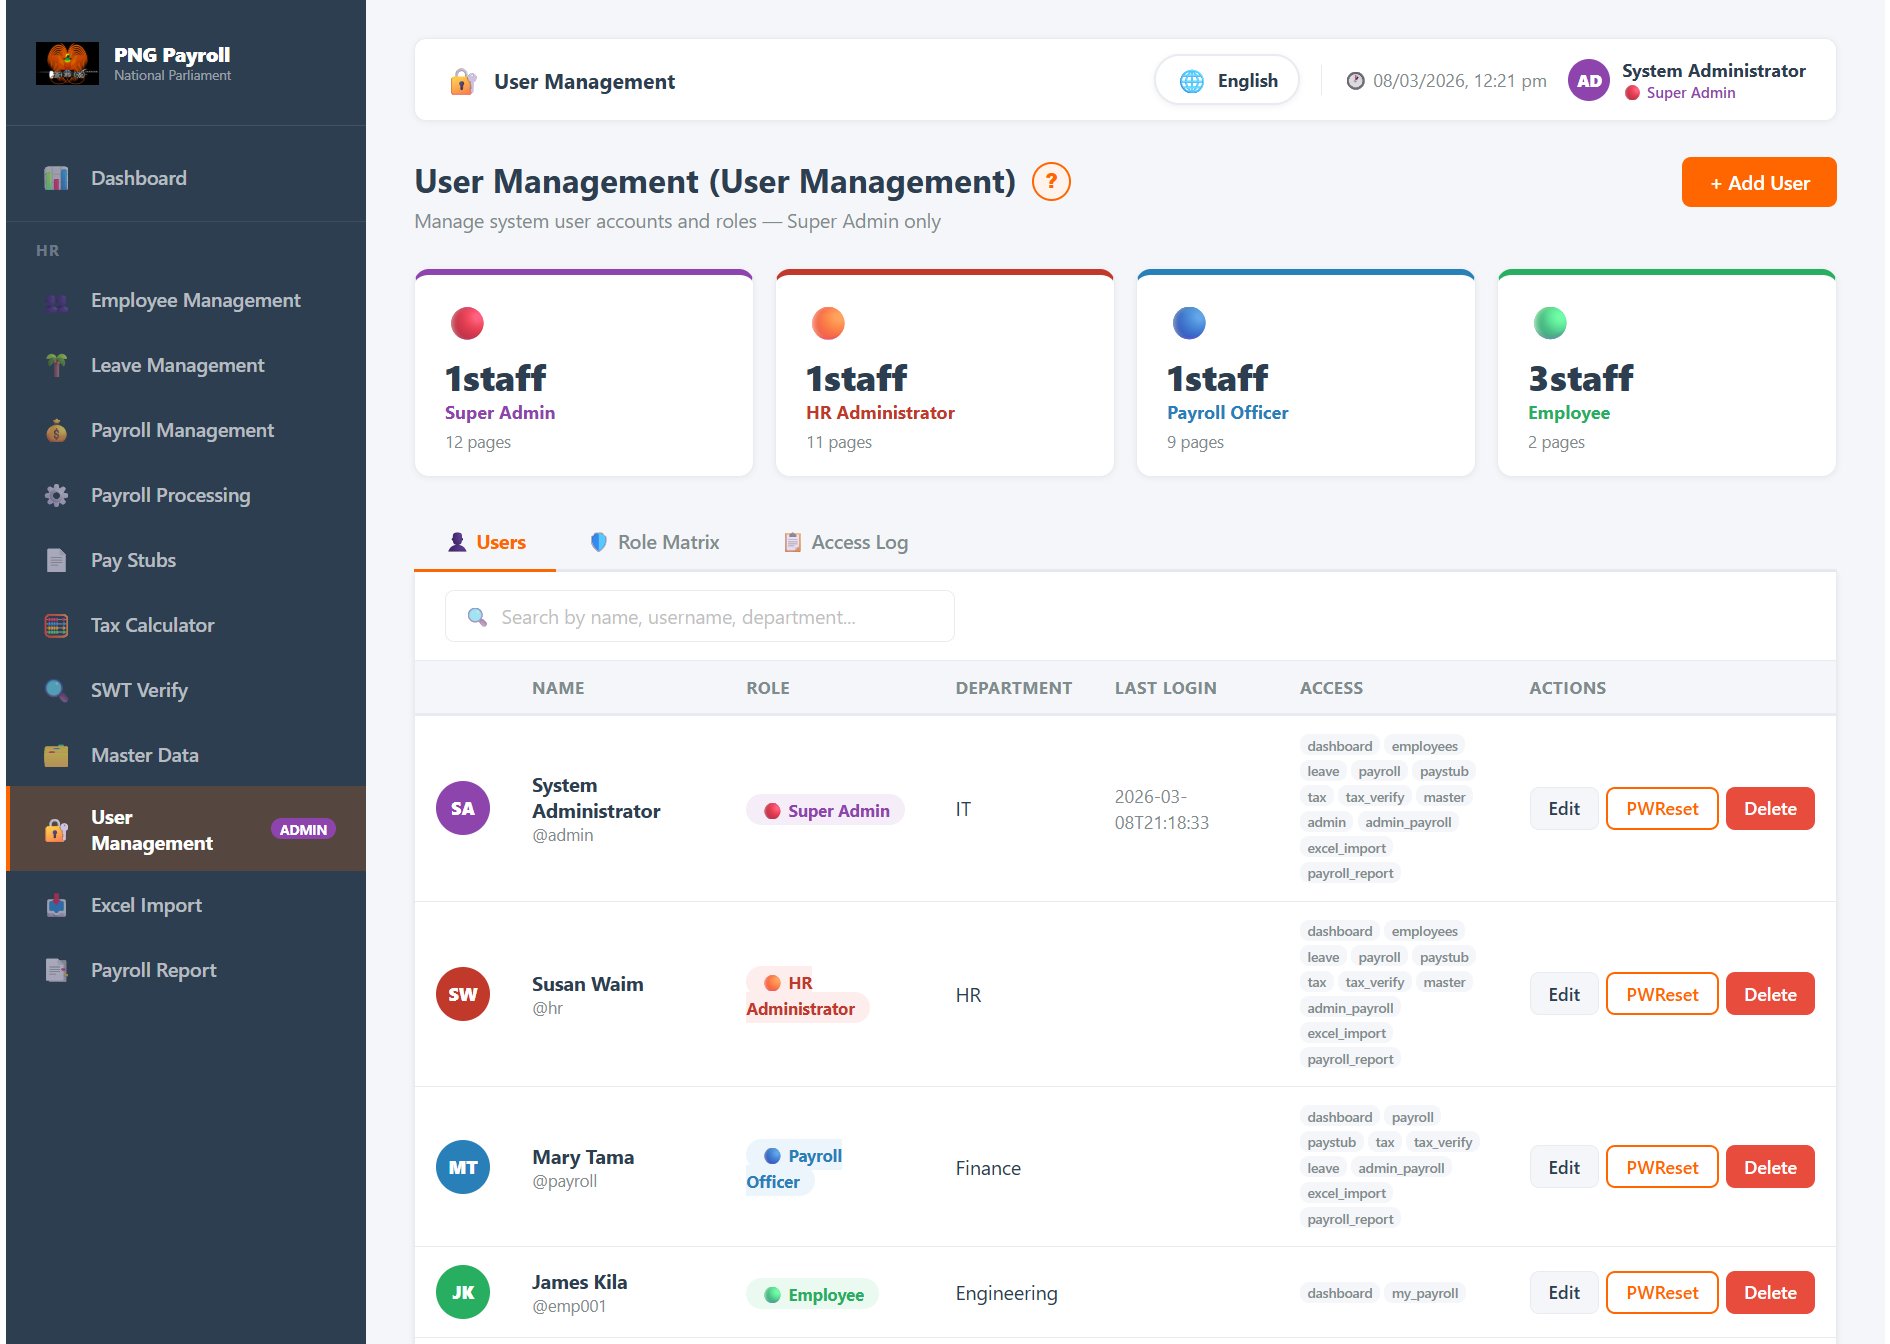Switch to the Access Log tab
The height and width of the screenshot is (1344, 1890).
click(846, 543)
